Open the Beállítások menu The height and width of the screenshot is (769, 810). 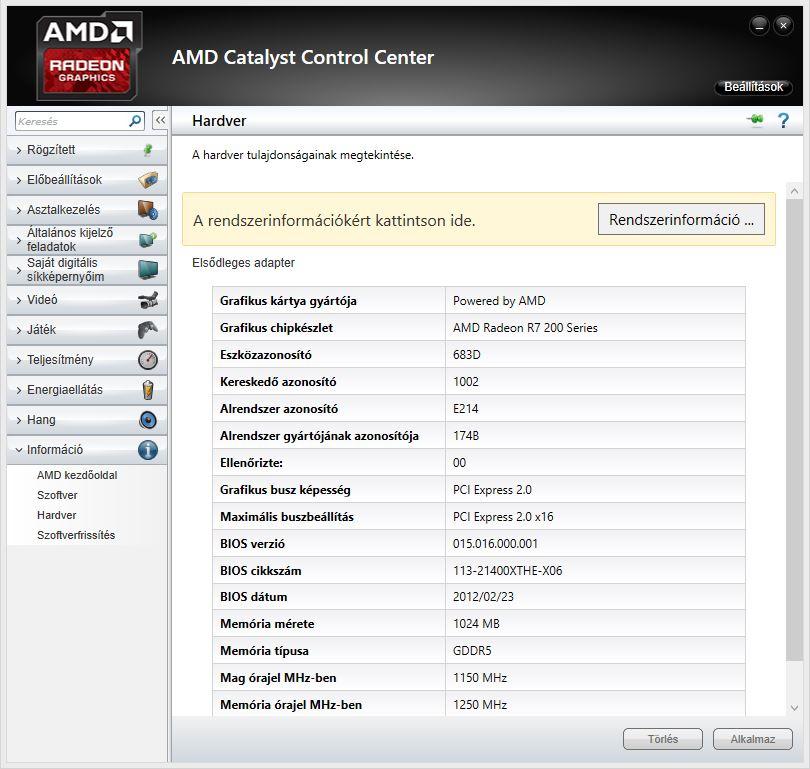point(753,87)
